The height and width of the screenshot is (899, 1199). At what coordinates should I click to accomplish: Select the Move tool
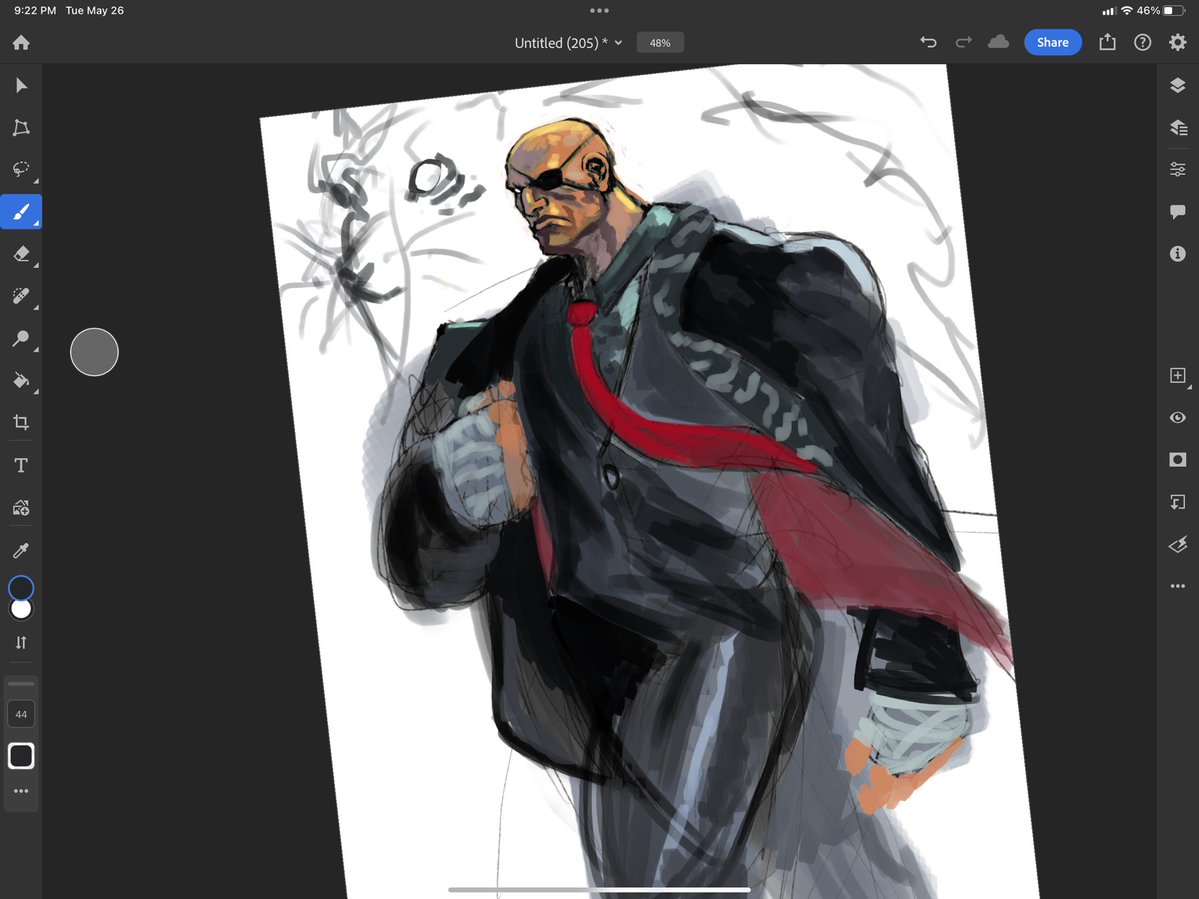[x=21, y=85]
